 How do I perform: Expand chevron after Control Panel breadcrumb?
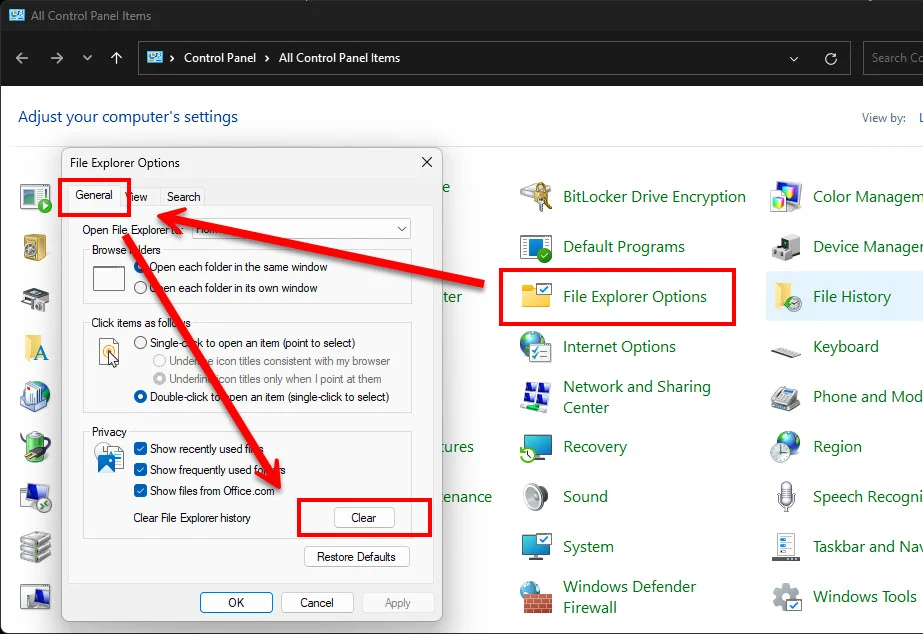pyautogui.click(x=267, y=58)
